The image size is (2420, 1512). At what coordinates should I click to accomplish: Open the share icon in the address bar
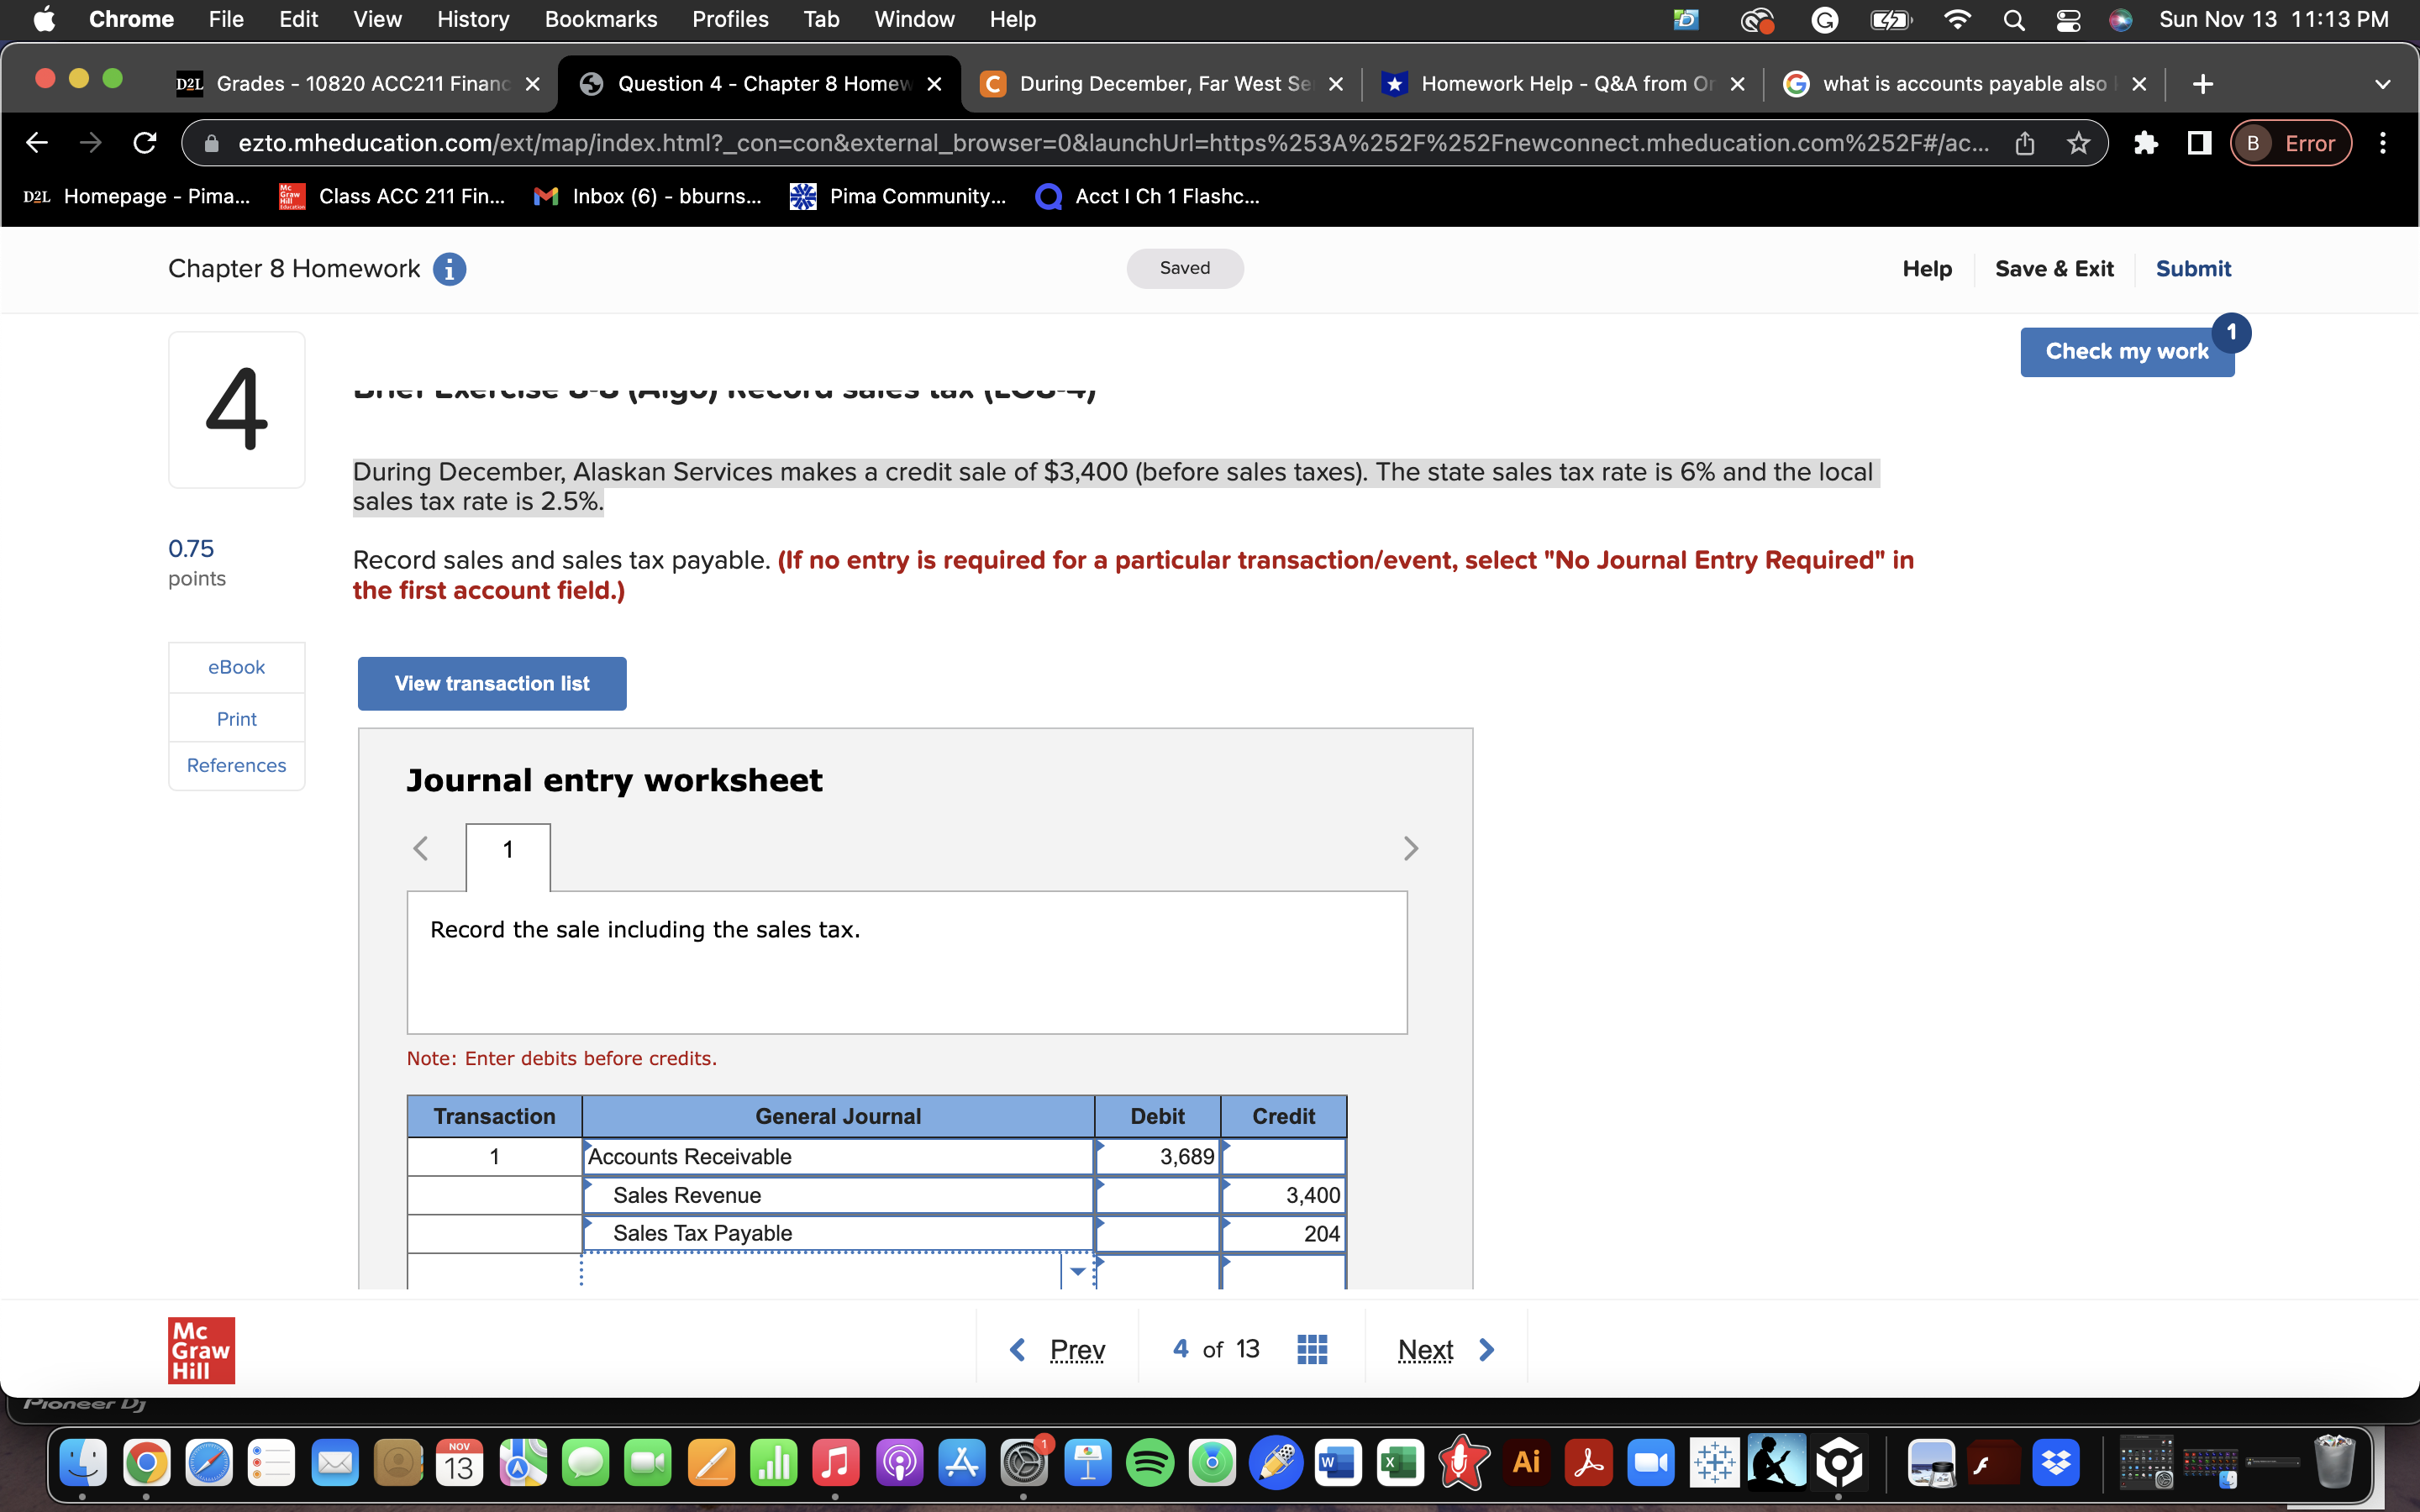coord(2026,143)
